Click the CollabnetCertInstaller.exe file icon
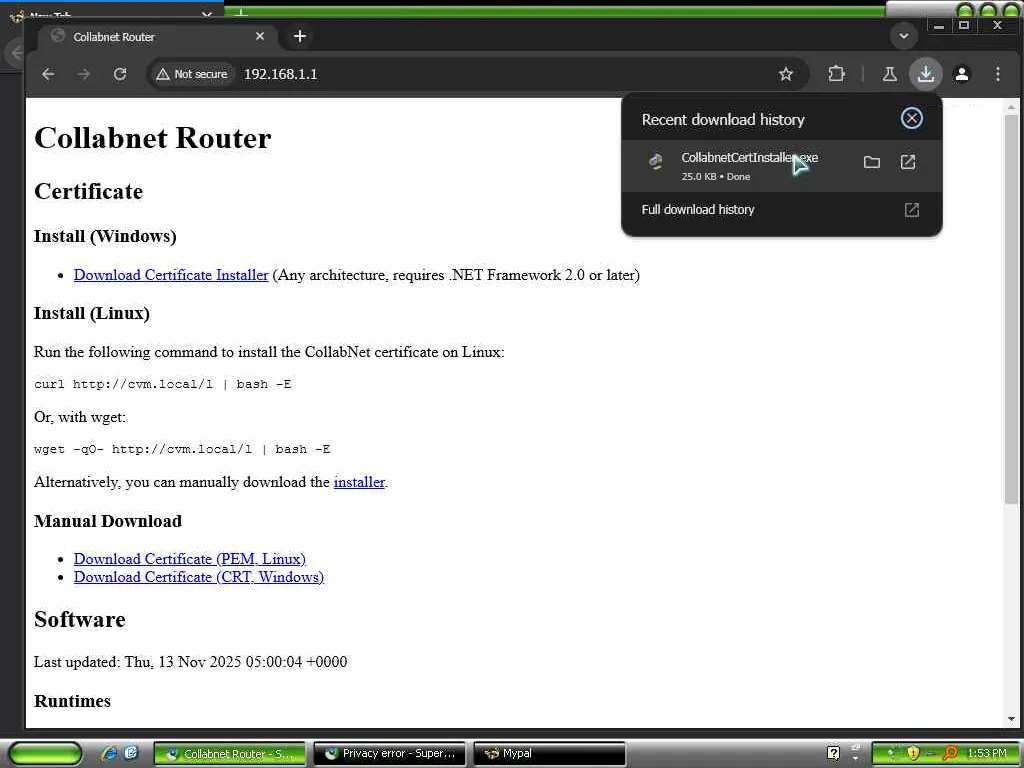1024x768 pixels. pos(656,161)
